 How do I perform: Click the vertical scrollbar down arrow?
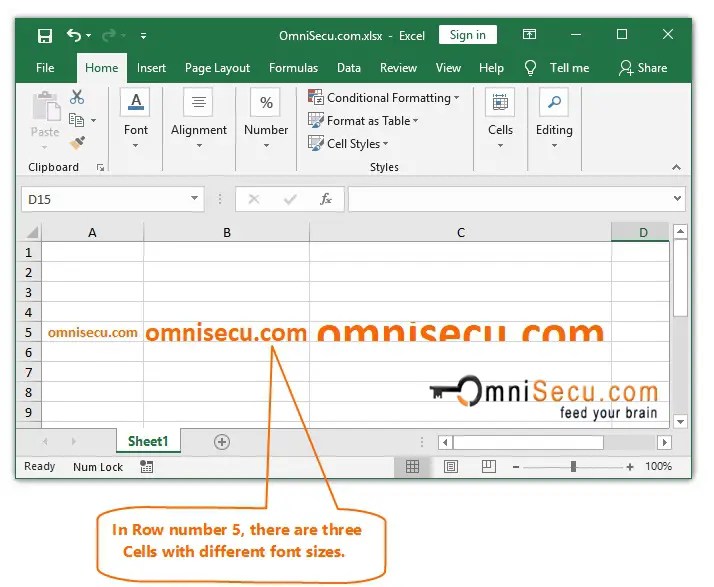tap(680, 422)
